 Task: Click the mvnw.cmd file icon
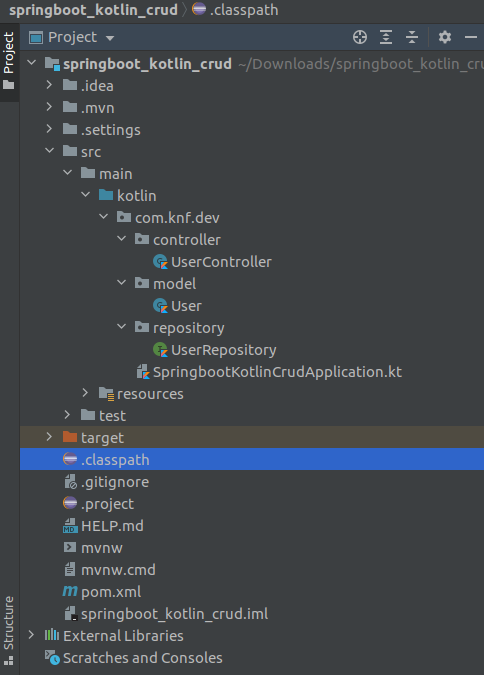pos(70,570)
